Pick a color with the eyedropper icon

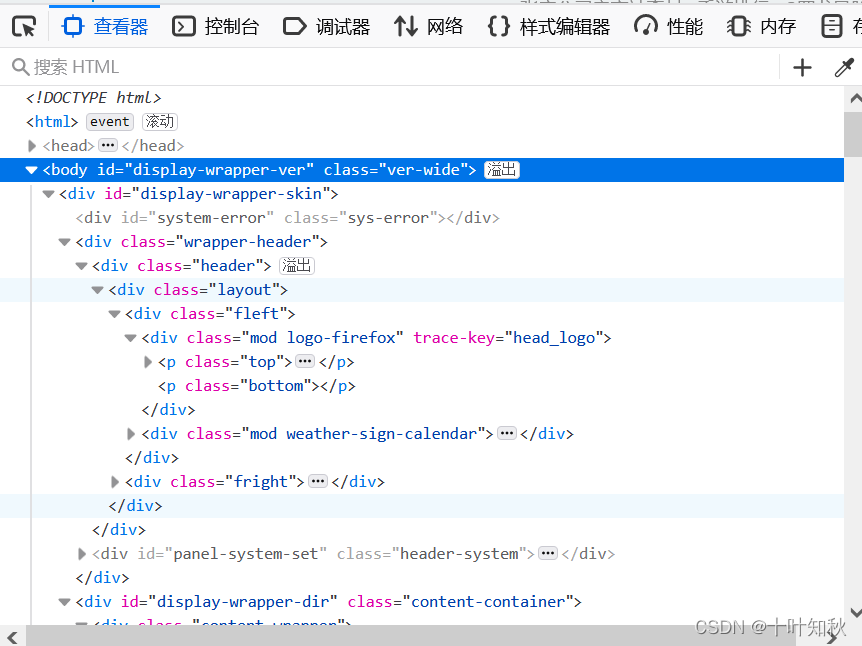coord(844,68)
